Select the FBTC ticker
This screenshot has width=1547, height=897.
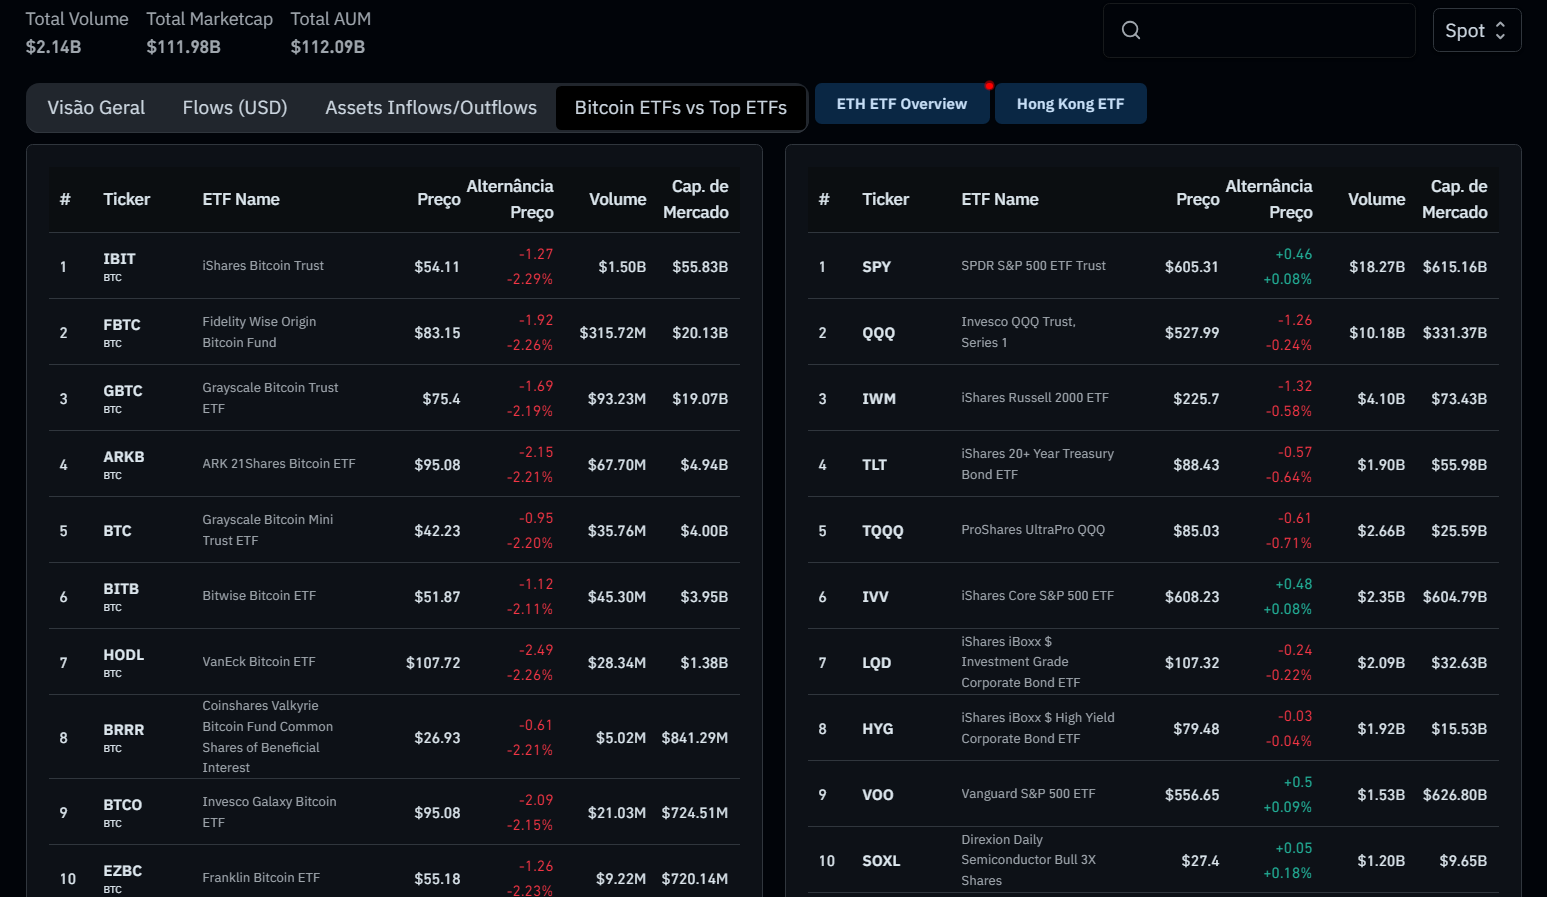[122, 325]
